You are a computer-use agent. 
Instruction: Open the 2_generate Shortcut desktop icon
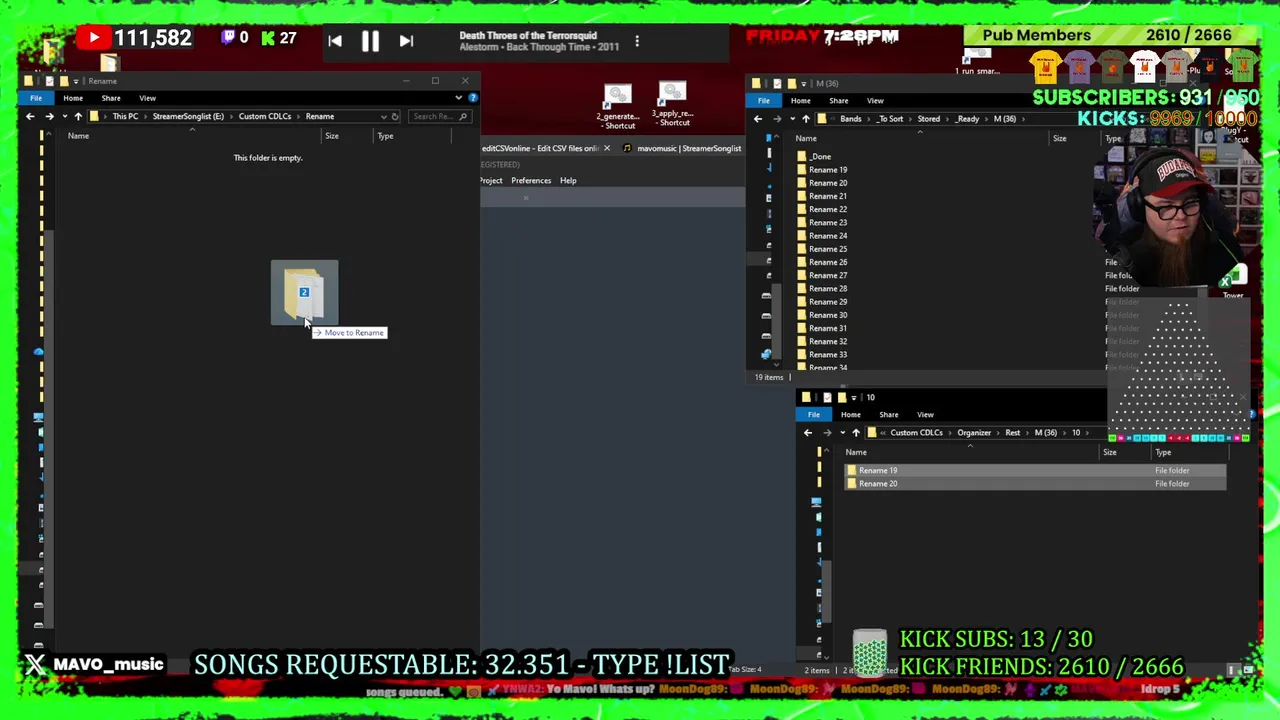pyautogui.click(x=618, y=107)
